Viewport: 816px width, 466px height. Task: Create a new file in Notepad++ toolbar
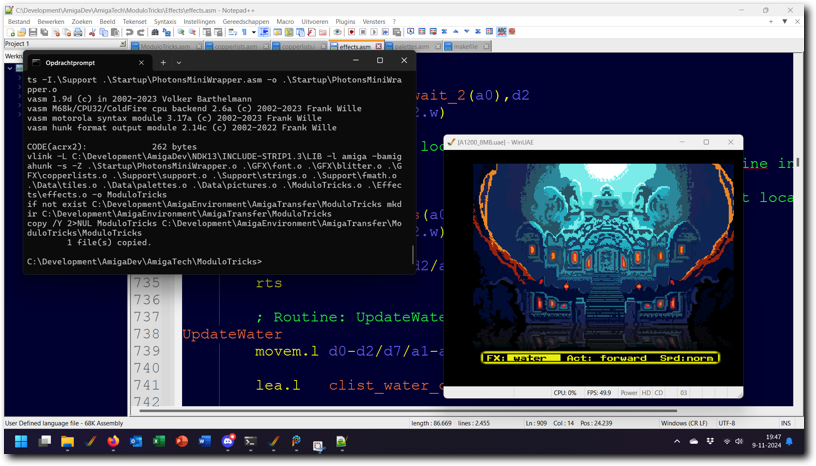[x=10, y=32]
